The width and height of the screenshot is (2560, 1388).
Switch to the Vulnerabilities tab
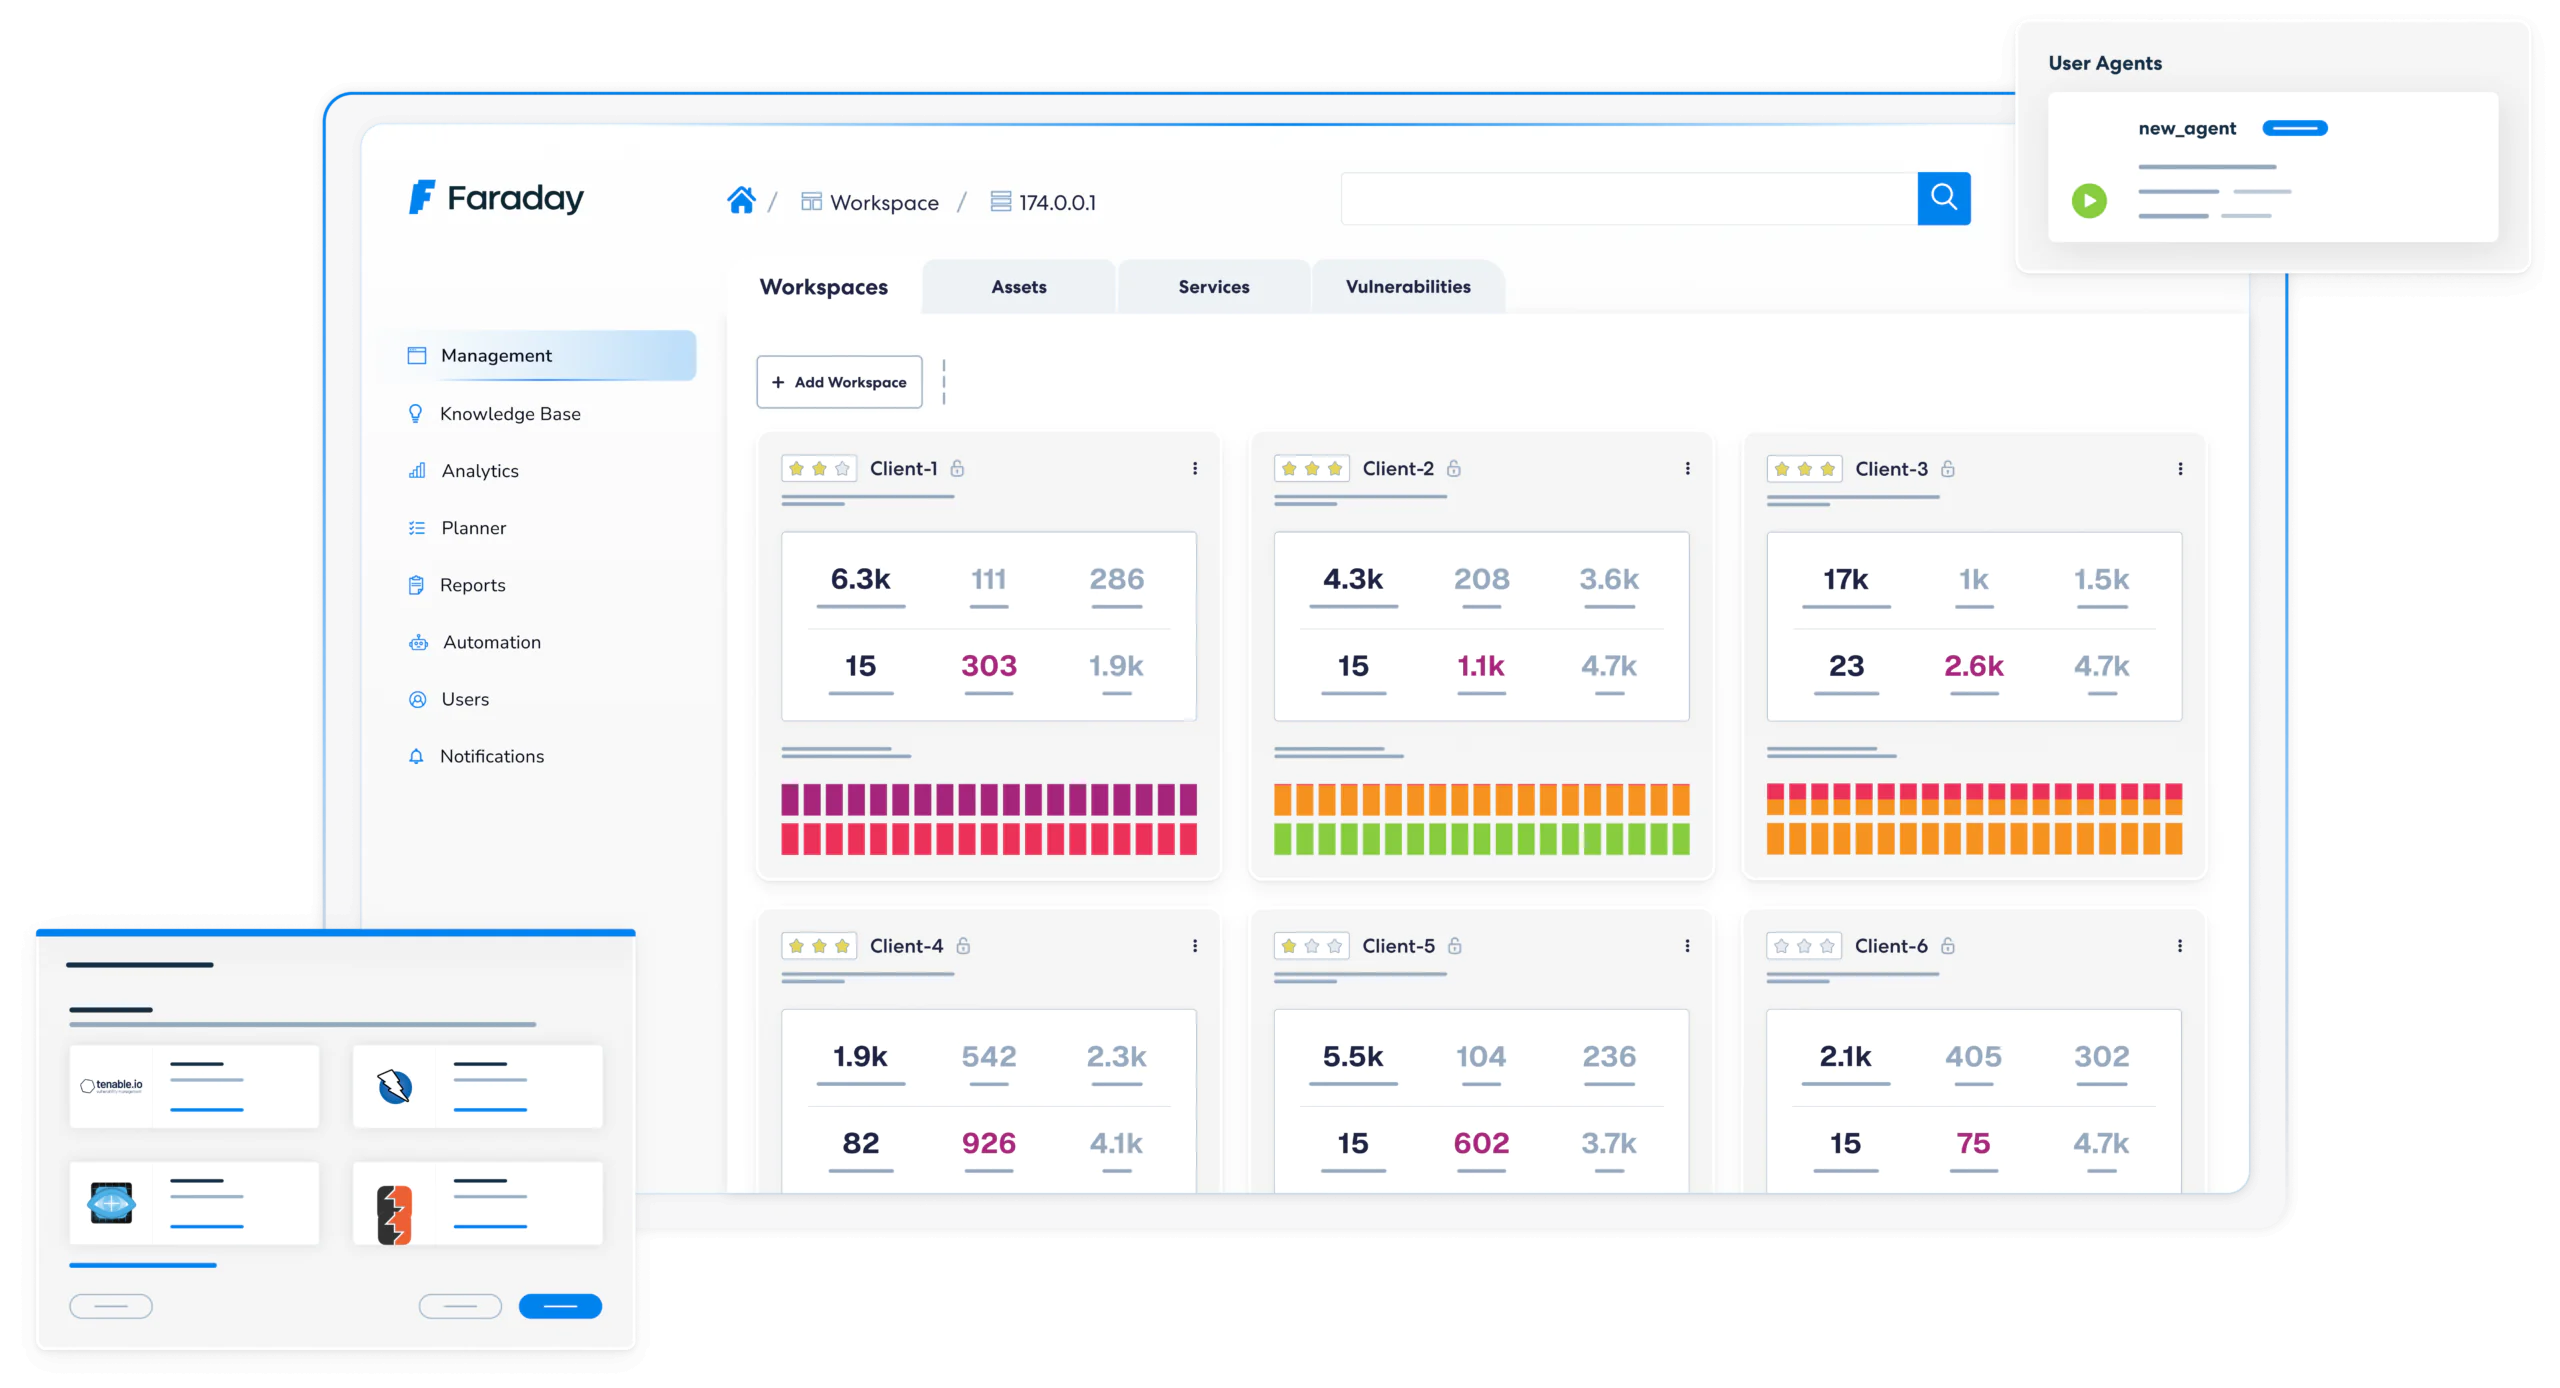(1407, 287)
